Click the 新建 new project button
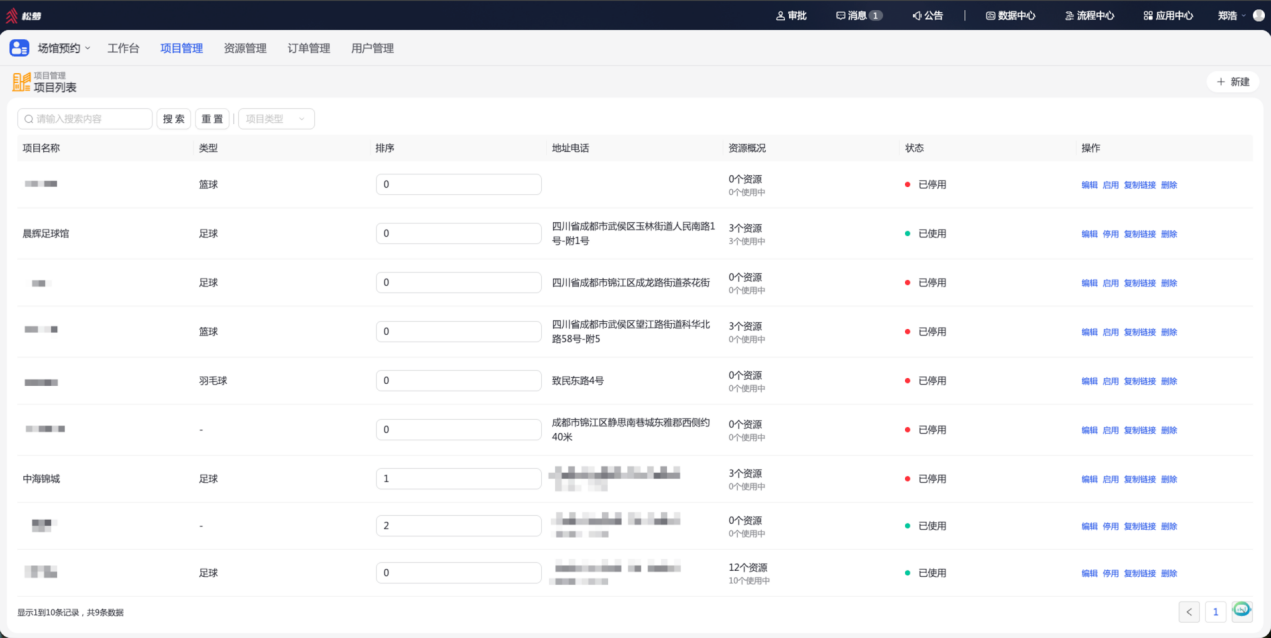1271x638 pixels. tap(1232, 82)
